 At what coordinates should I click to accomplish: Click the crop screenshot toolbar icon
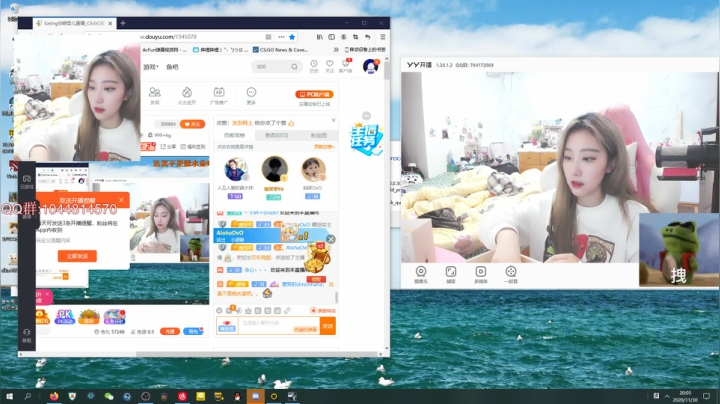click(x=355, y=37)
